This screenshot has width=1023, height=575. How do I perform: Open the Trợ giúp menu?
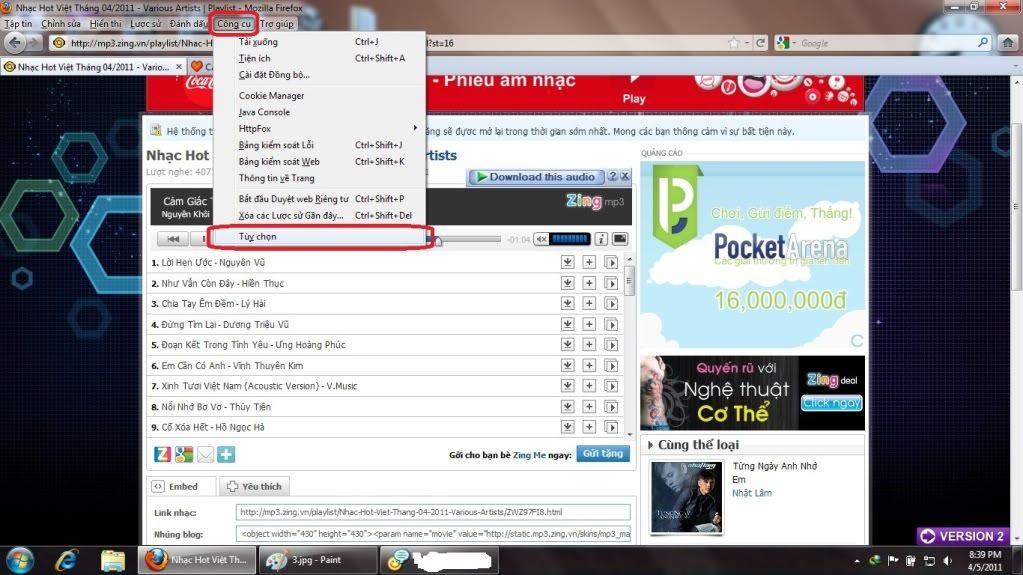(277, 23)
